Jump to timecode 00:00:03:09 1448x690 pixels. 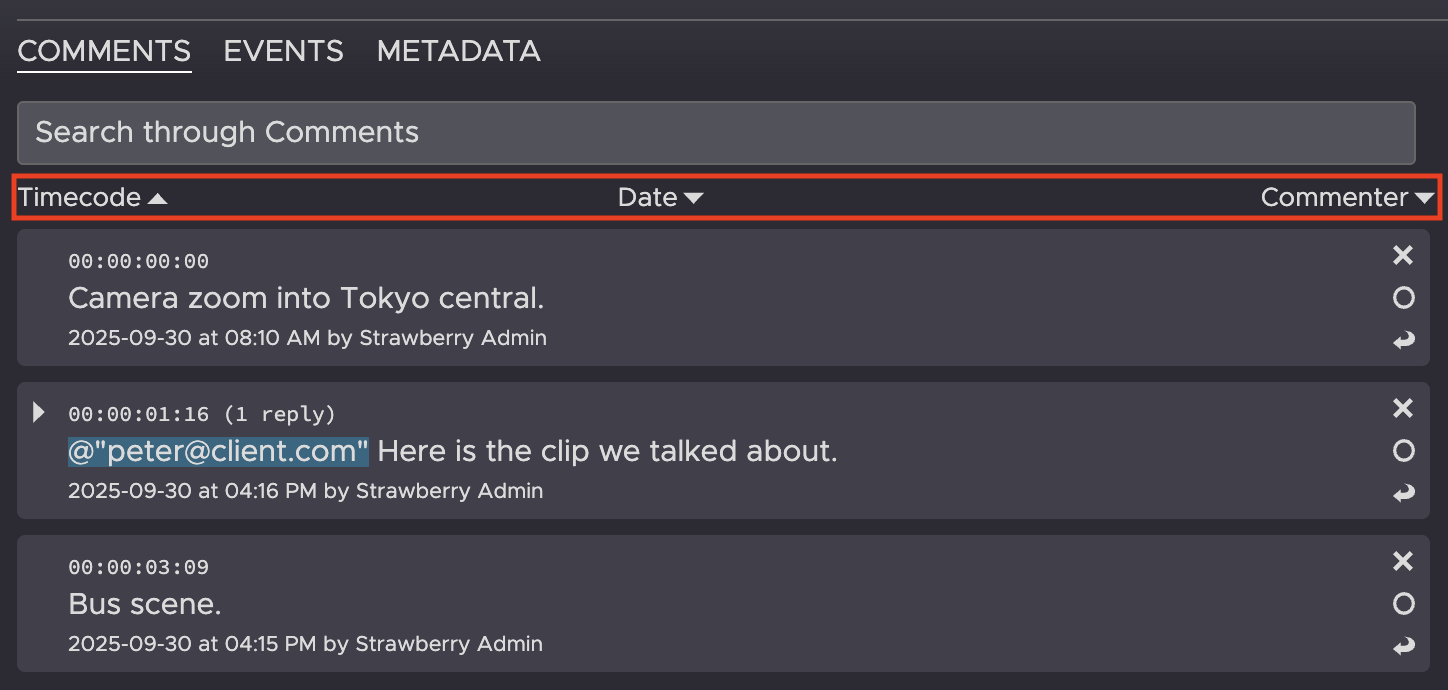(138, 568)
